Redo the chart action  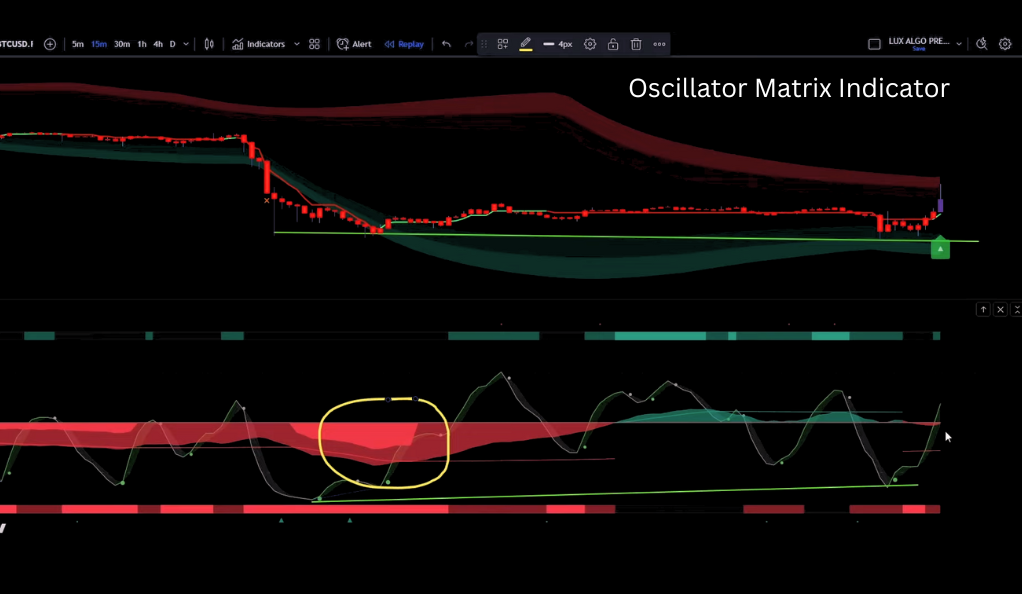468,44
